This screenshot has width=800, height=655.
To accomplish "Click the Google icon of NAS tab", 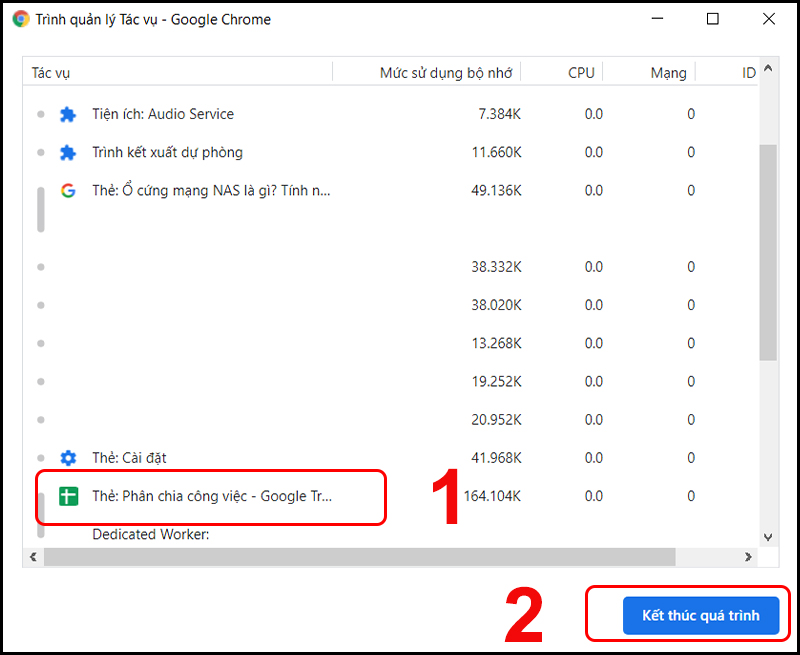I will (x=68, y=191).
